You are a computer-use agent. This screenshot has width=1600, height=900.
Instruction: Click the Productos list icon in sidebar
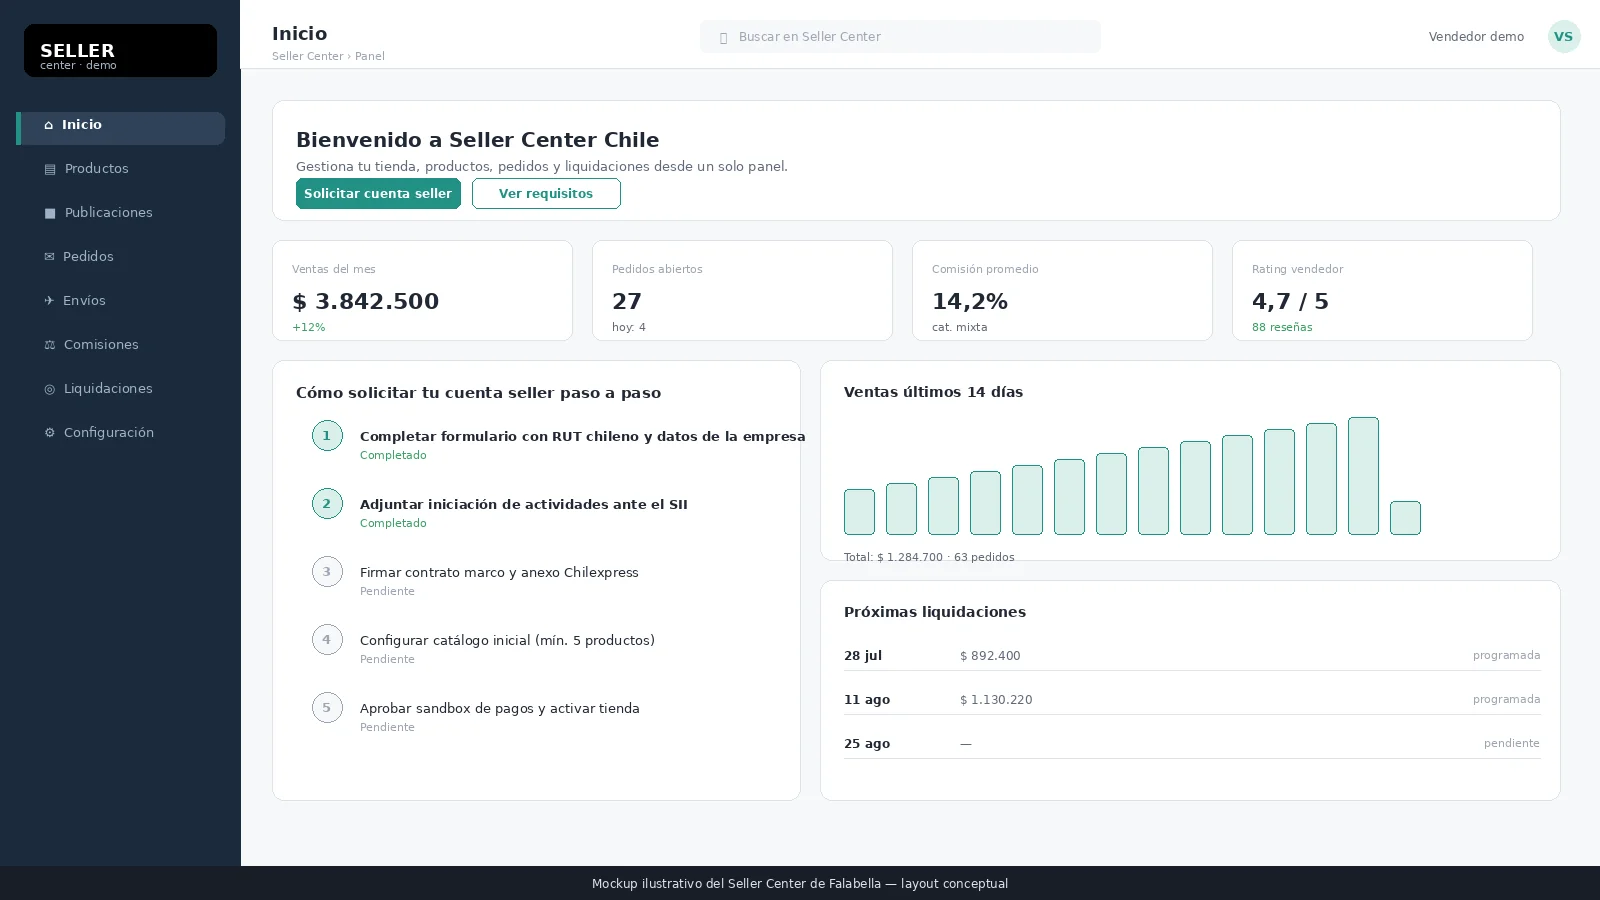[x=50, y=169]
